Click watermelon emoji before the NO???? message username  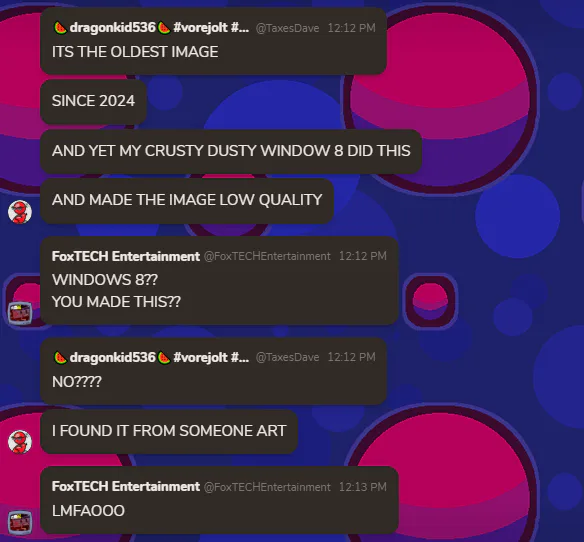tap(60, 358)
